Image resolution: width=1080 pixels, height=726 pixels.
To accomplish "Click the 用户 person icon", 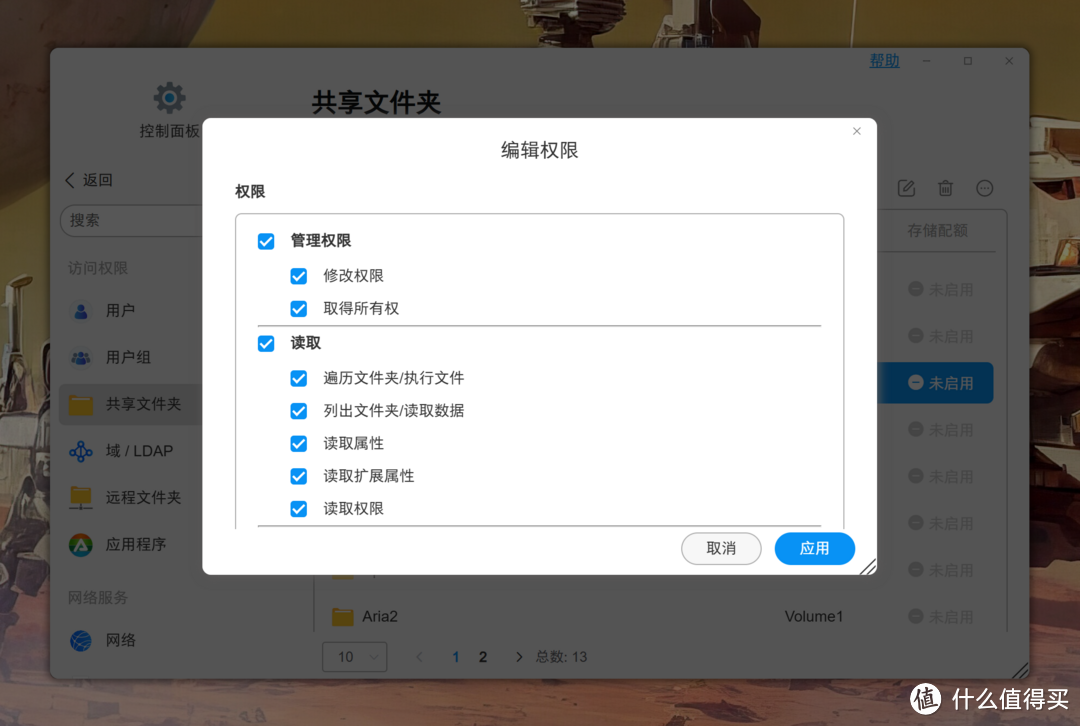I will [x=81, y=311].
